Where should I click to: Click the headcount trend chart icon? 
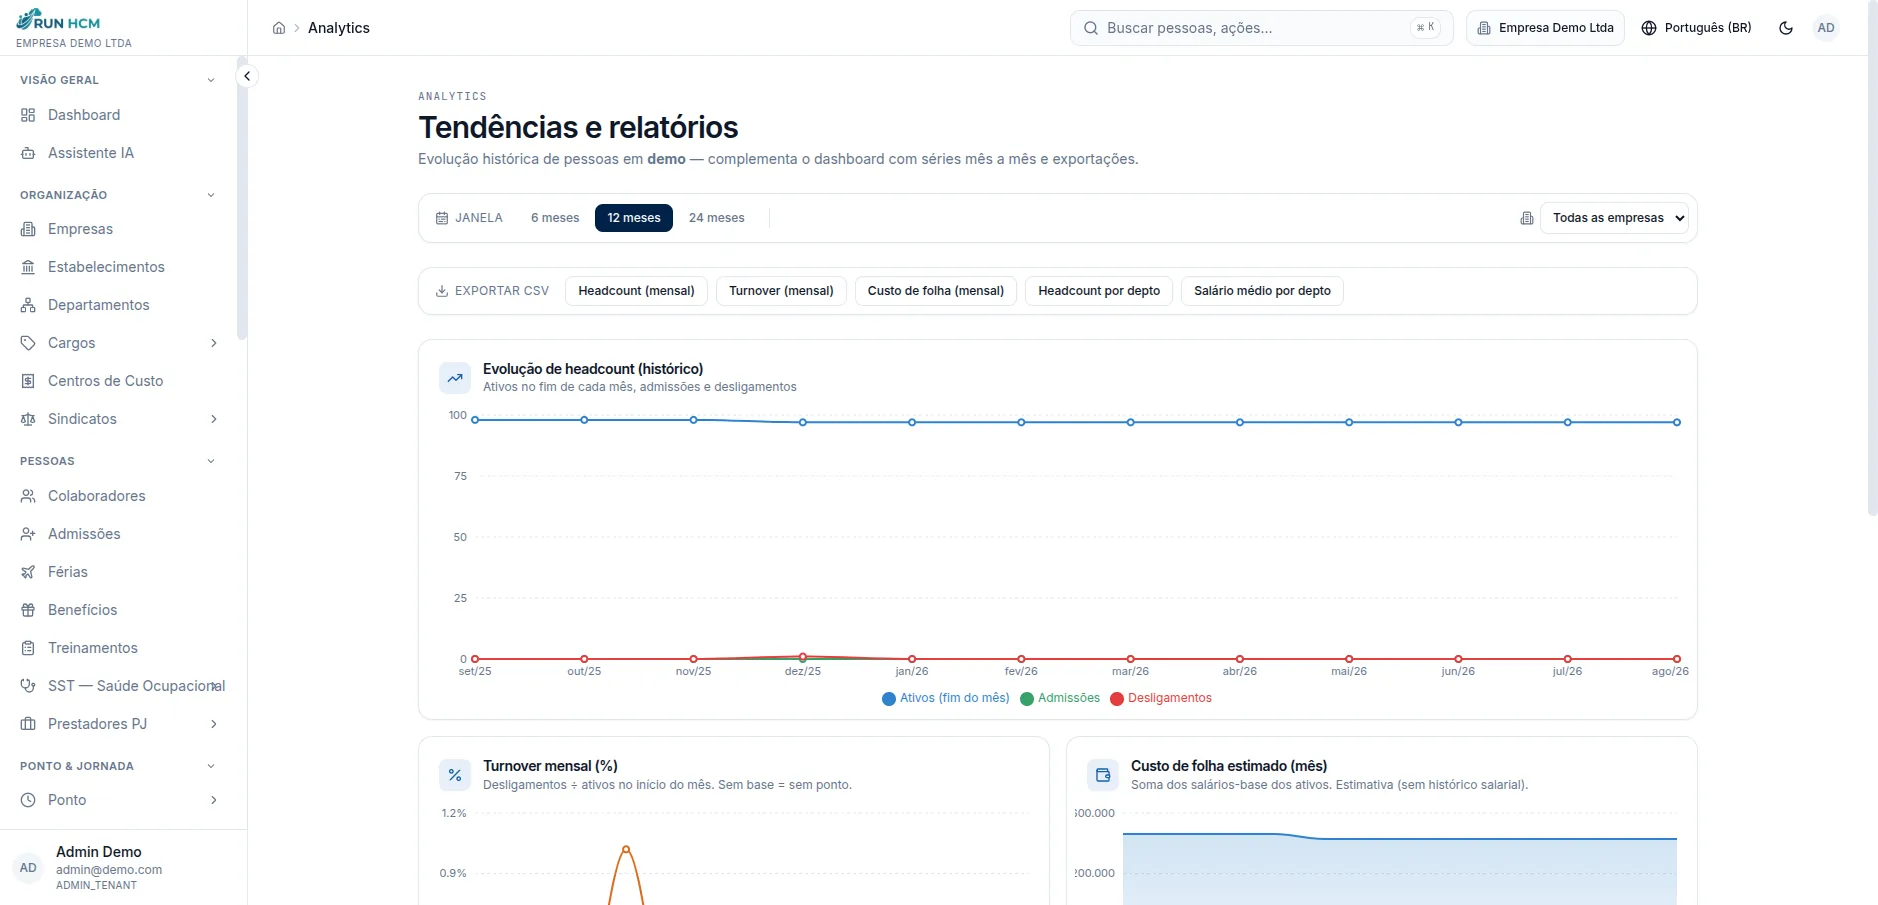click(x=455, y=378)
